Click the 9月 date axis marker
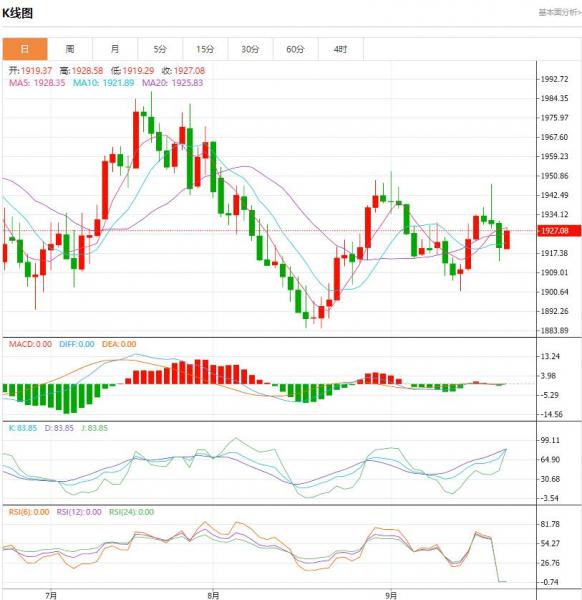 tap(391, 595)
